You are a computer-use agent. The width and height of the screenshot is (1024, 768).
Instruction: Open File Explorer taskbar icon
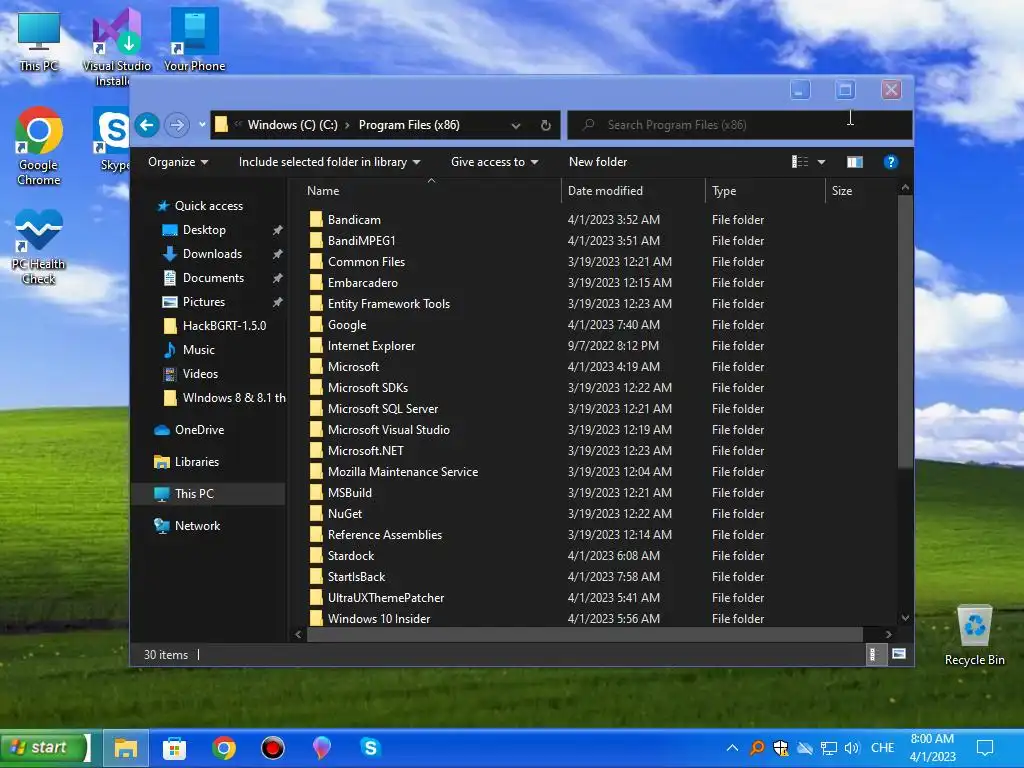click(126, 748)
